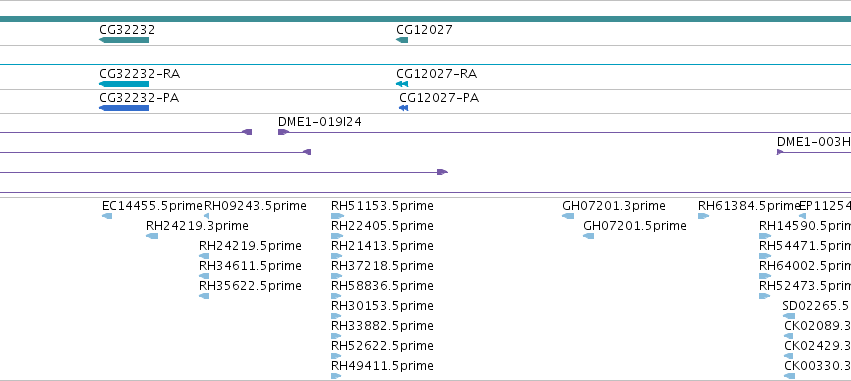Click the RH22405.5prime EST arrow
851x381 pixels.
tap(337, 236)
